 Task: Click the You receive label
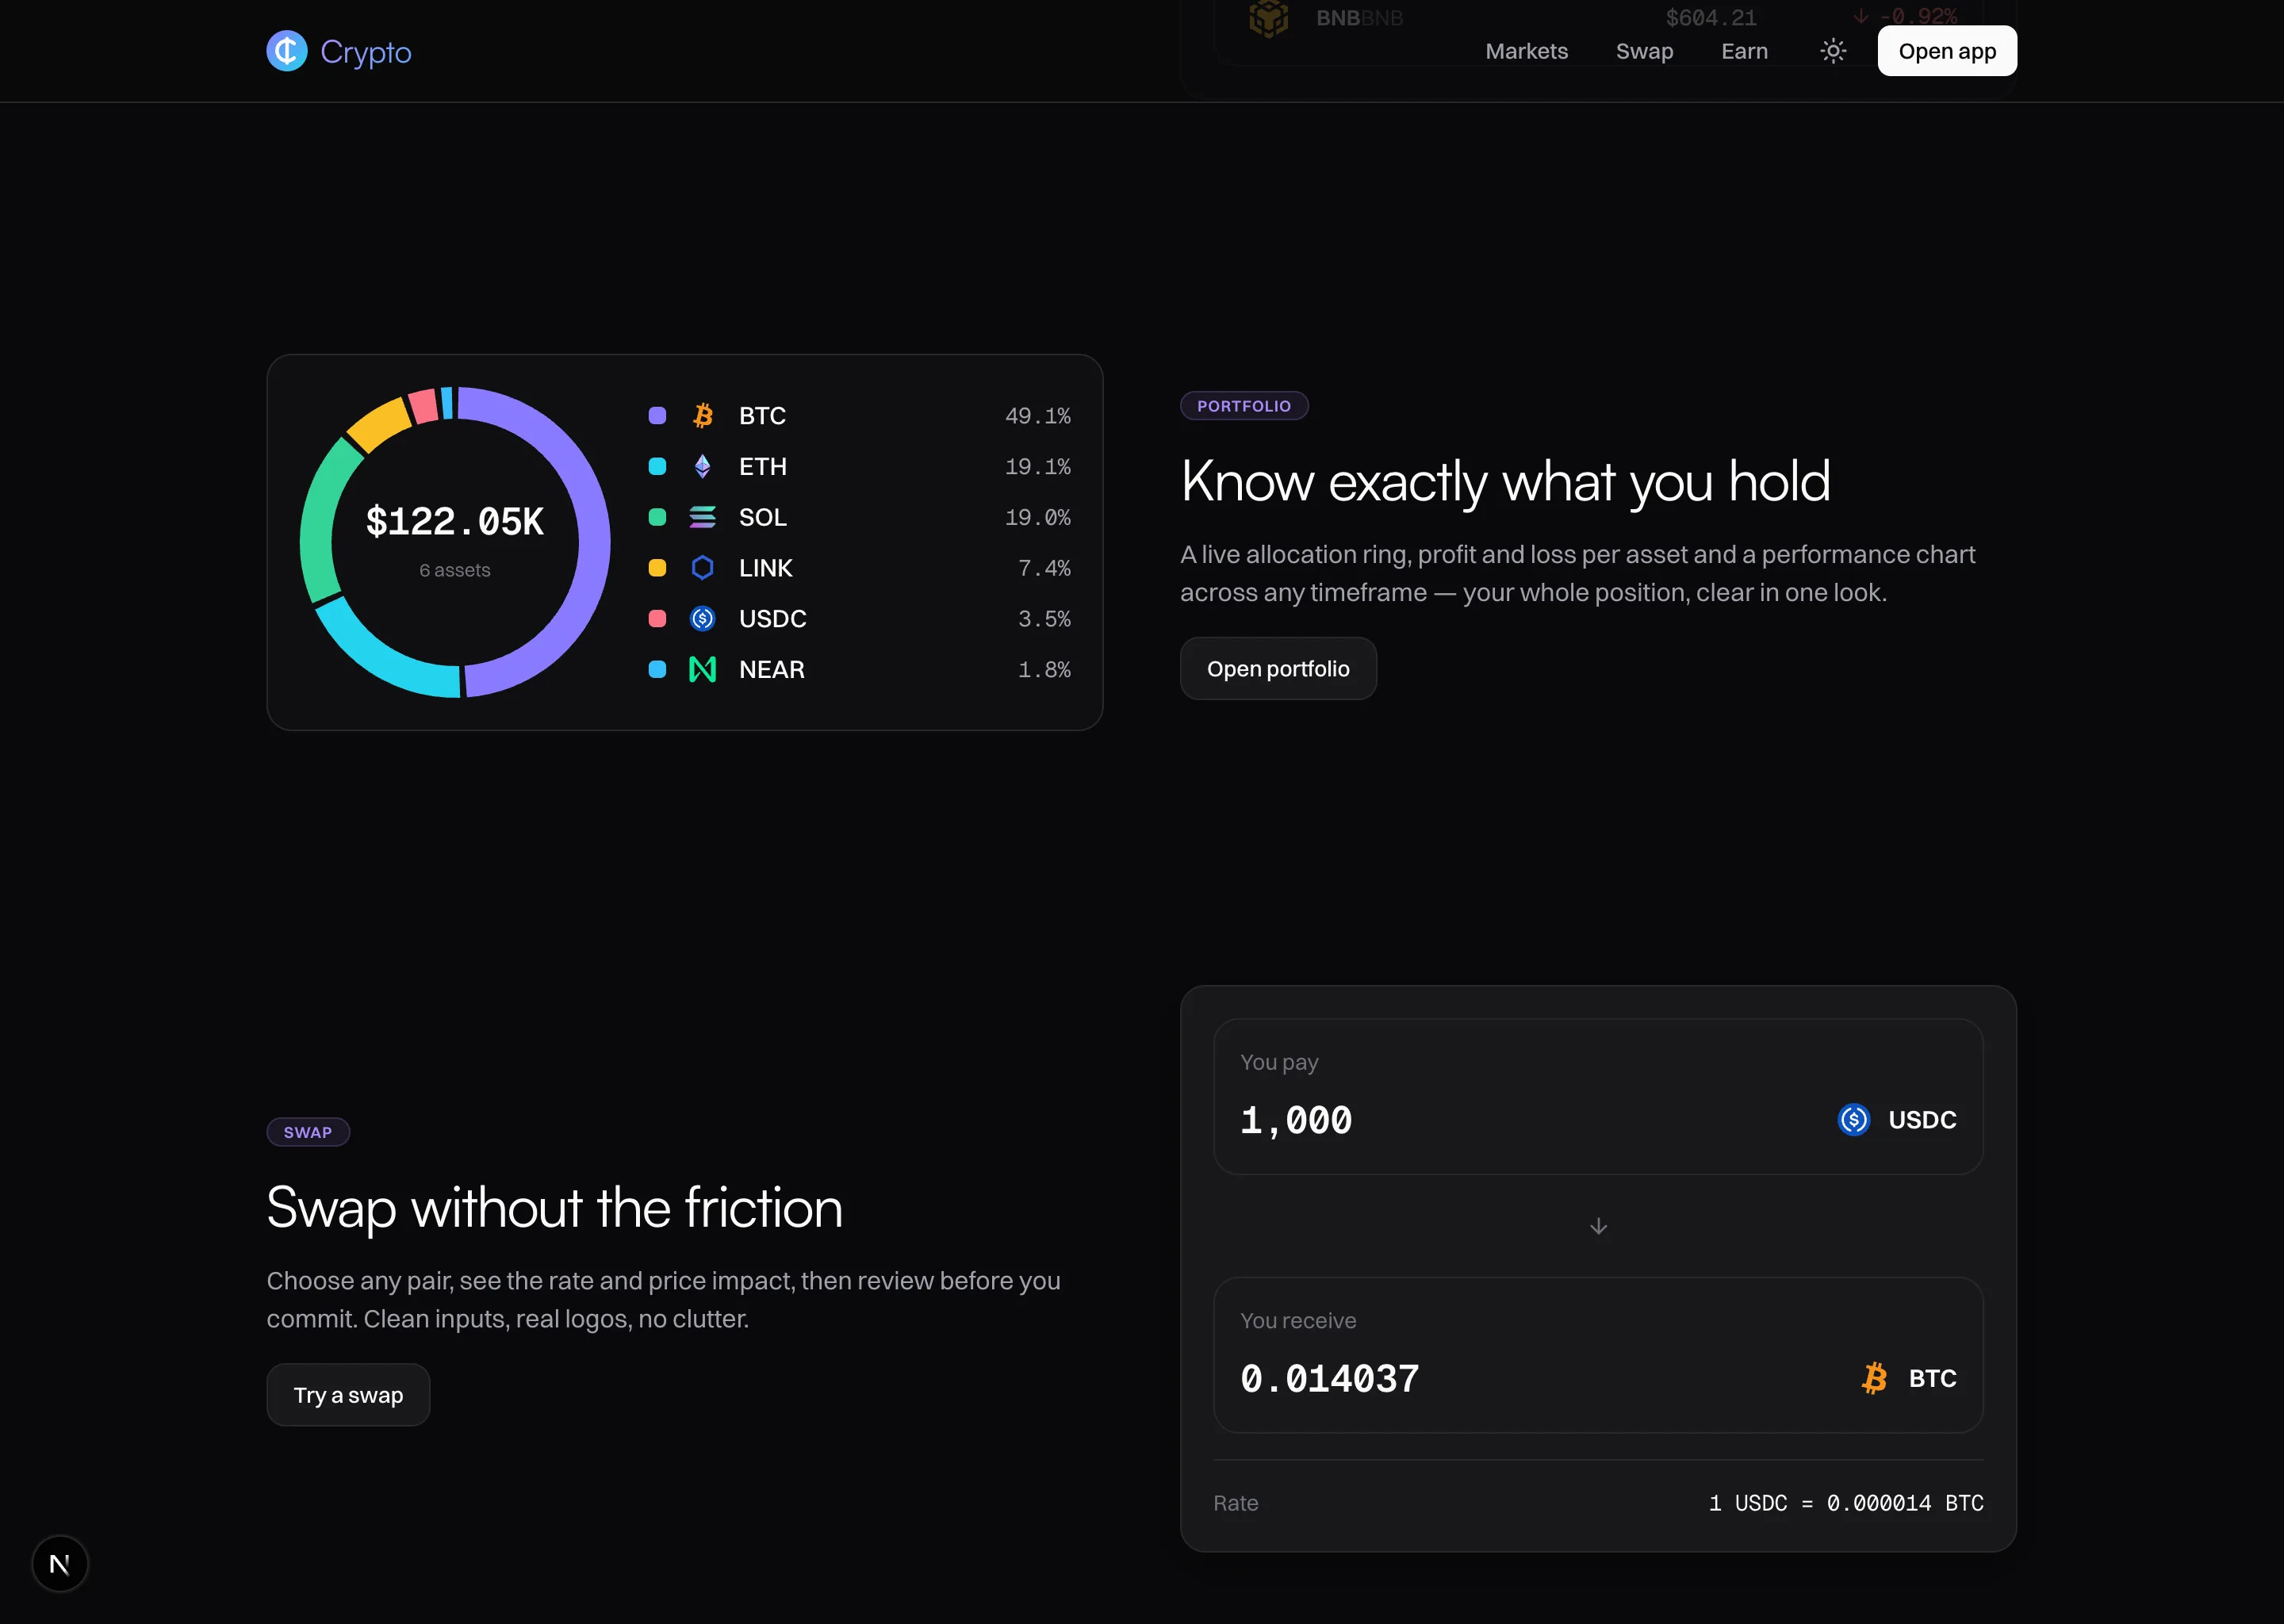(x=1298, y=1321)
